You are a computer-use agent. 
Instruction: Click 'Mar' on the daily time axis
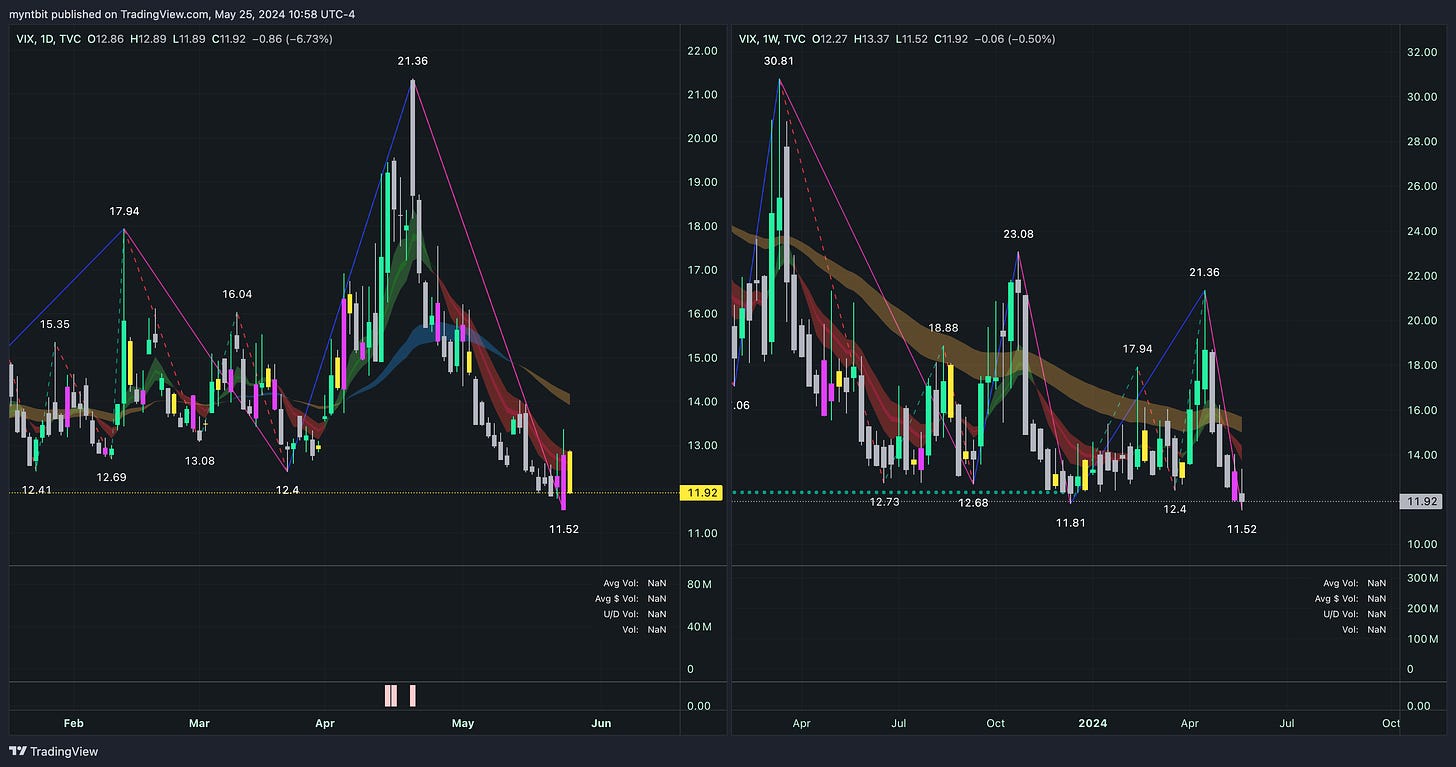[x=199, y=722]
